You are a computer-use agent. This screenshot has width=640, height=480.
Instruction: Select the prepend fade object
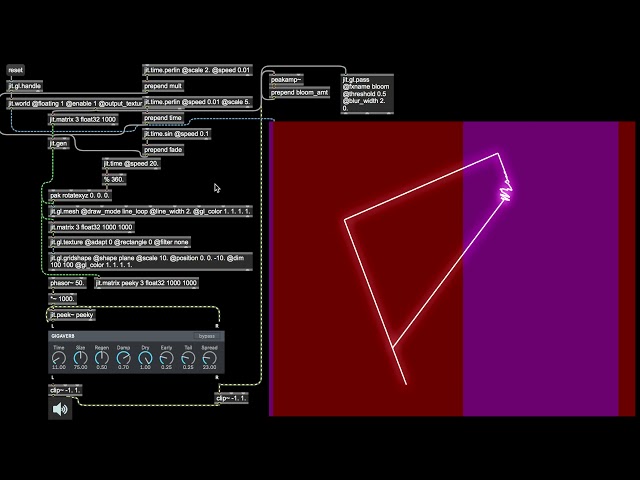(x=163, y=150)
